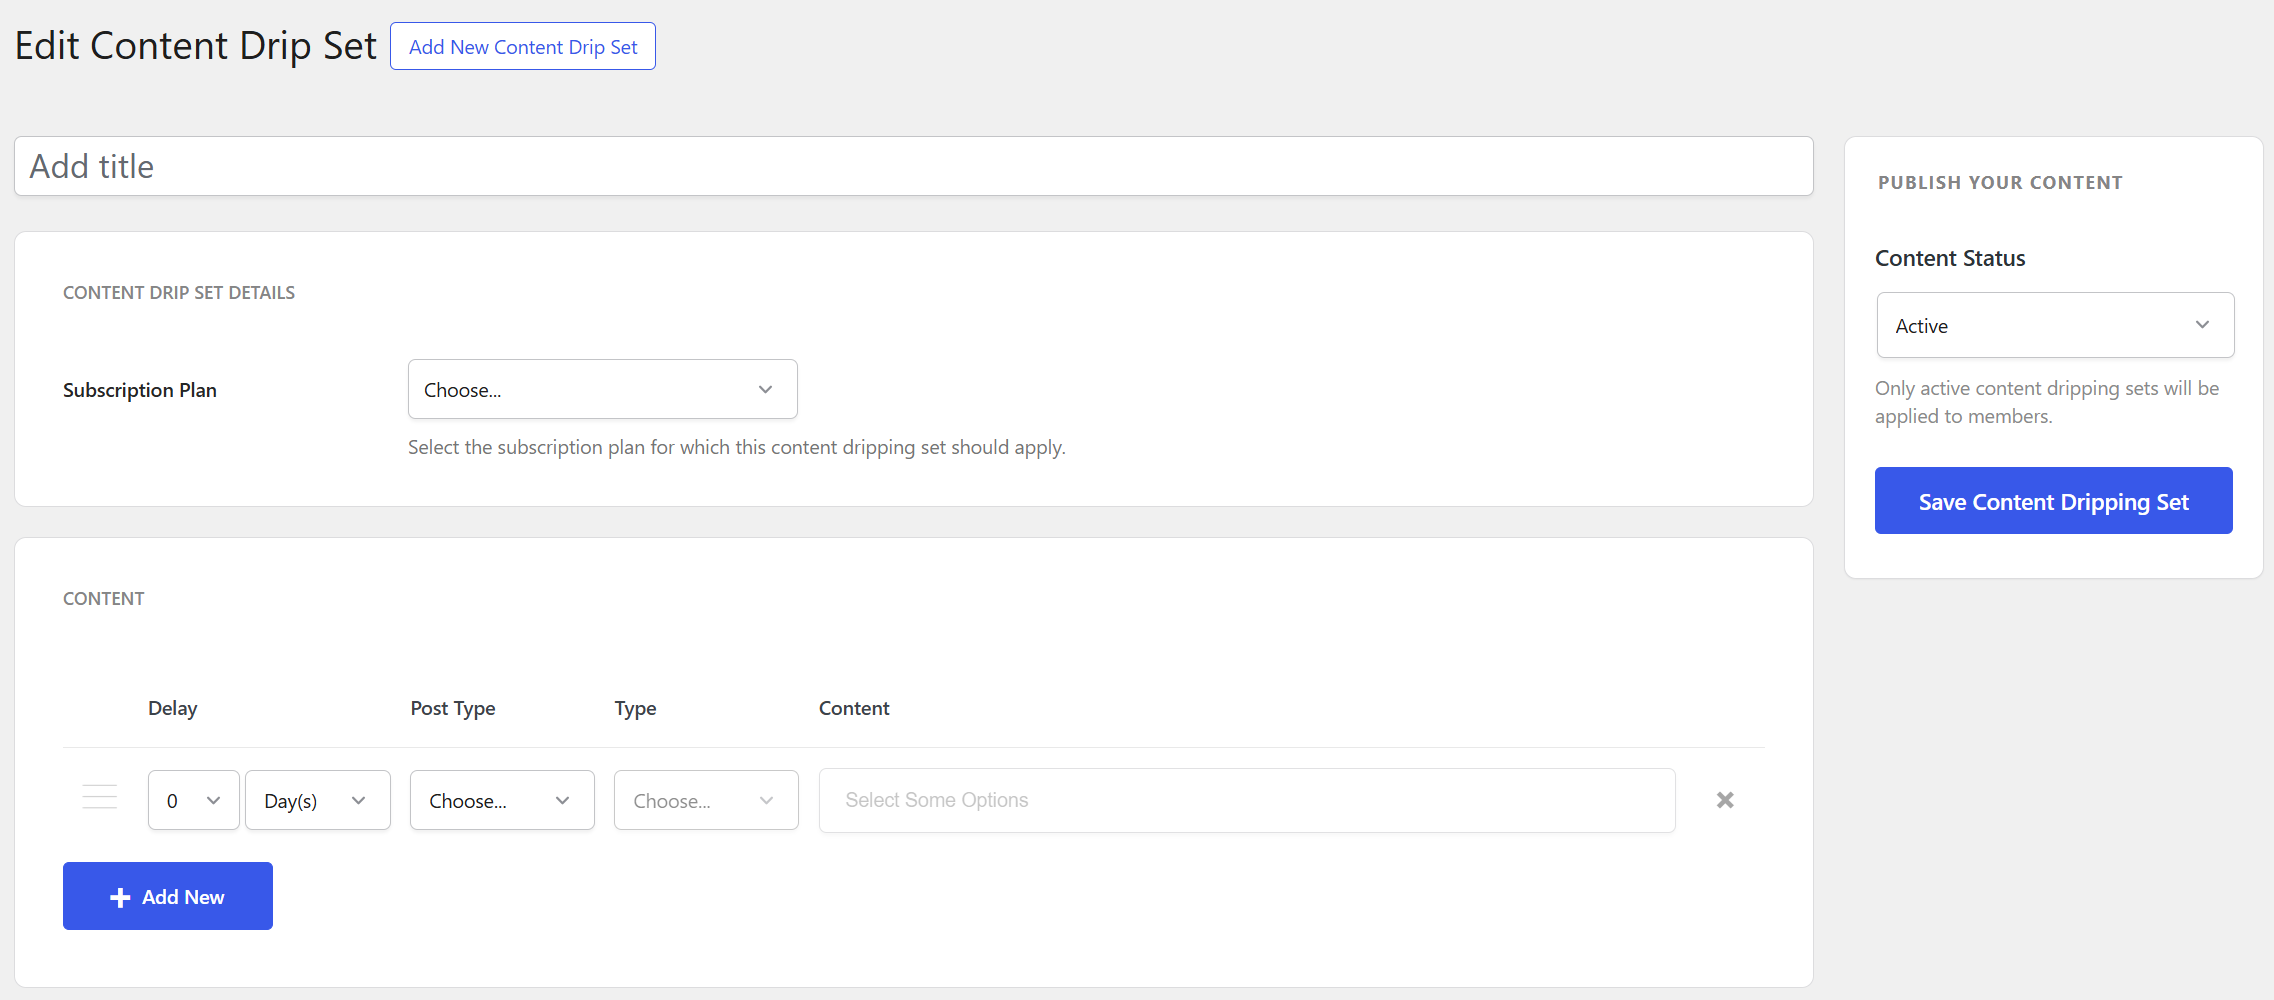The image size is (2274, 1000).
Task: Click the Post Type column header
Action: coord(453,708)
